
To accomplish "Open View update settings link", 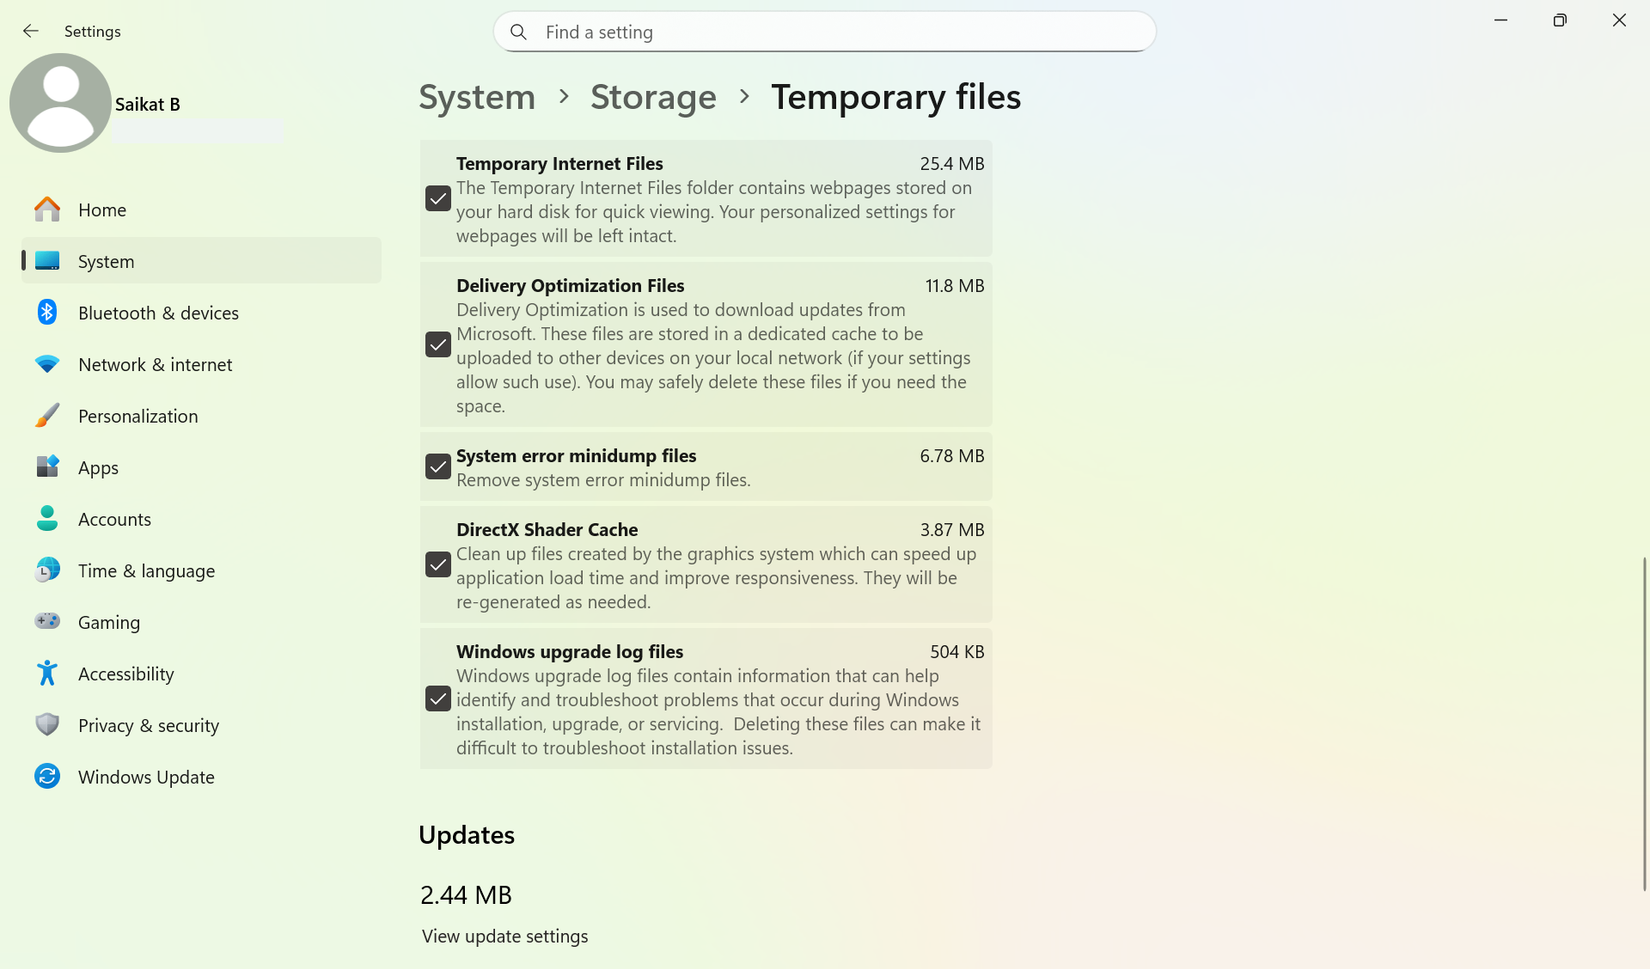I will click(x=505, y=936).
